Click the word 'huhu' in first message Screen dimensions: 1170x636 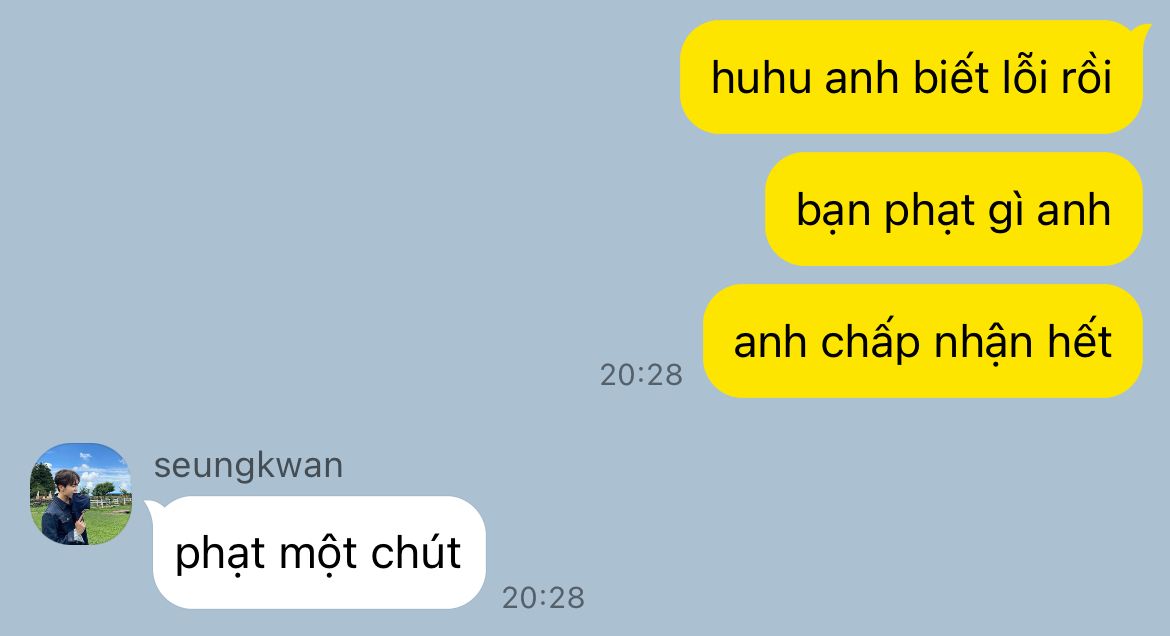[761, 78]
